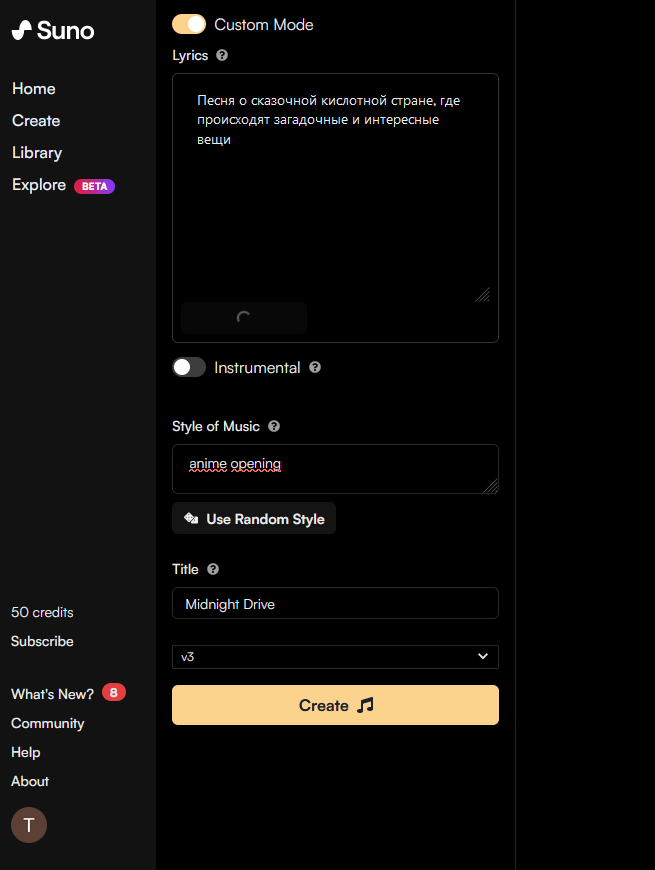The width and height of the screenshot is (655, 870).
Task: Click the Lyrics textarea resize handle
Action: pyautogui.click(x=482, y=294)
